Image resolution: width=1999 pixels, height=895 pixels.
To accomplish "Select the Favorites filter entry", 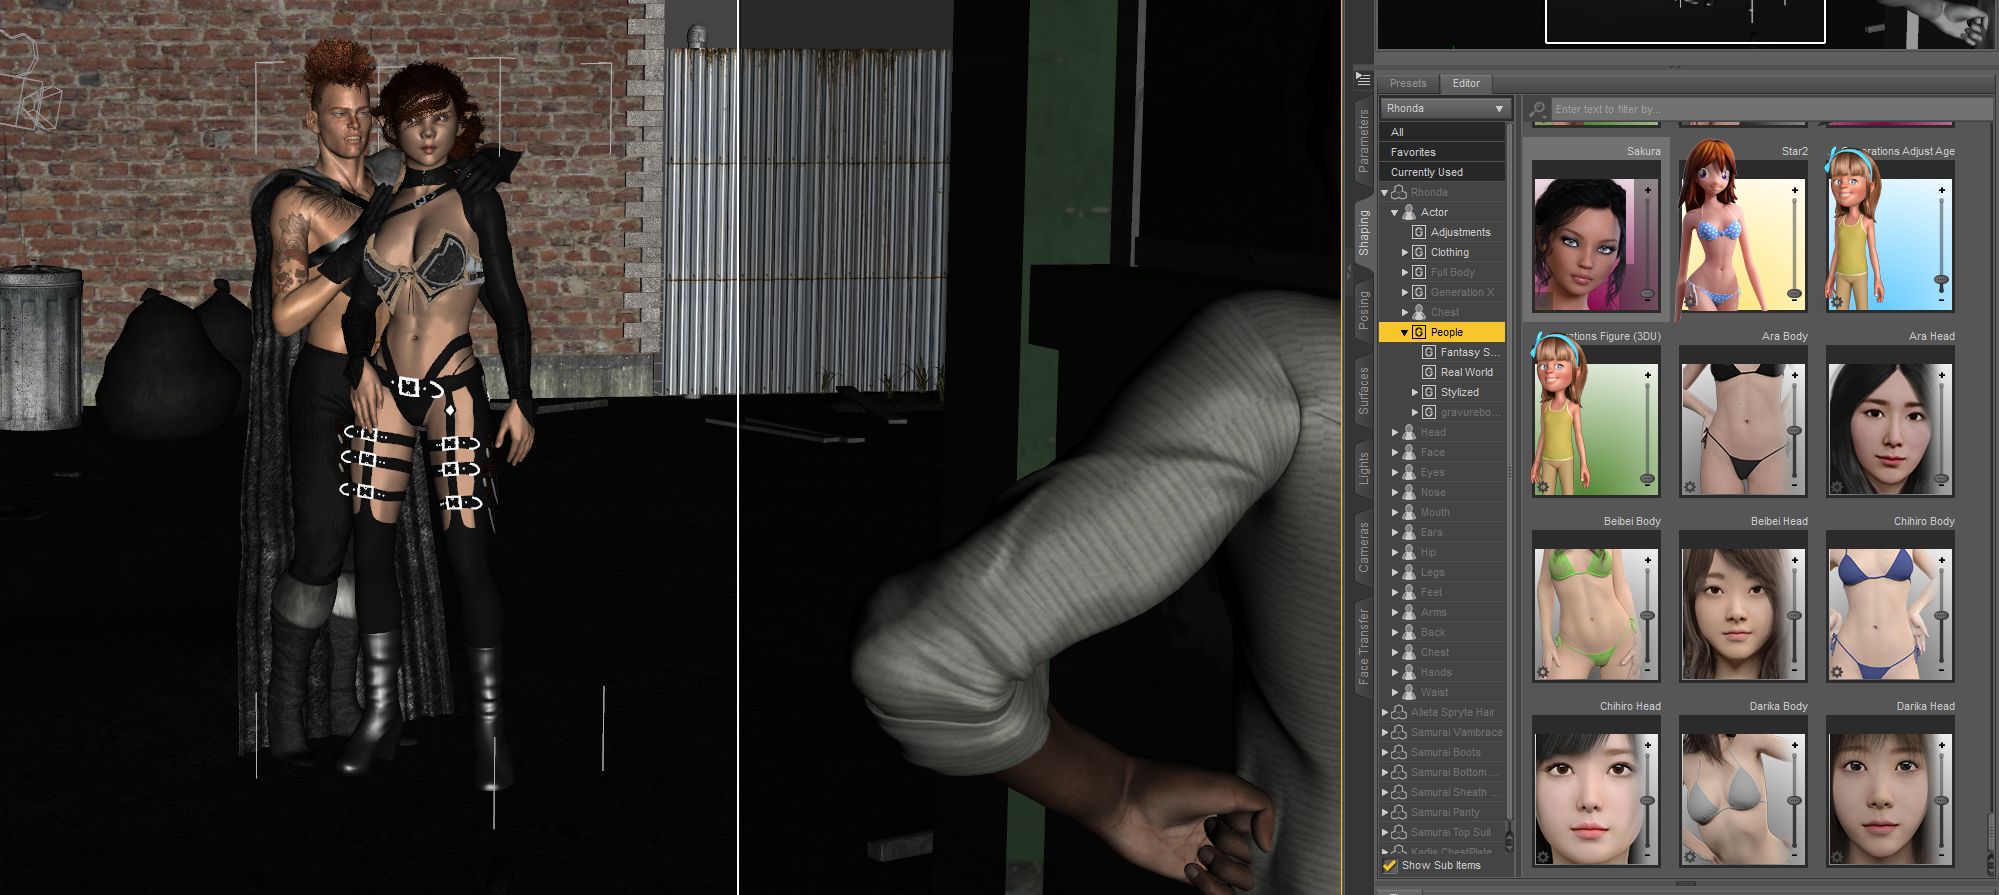I will (x=1442, y=152).
